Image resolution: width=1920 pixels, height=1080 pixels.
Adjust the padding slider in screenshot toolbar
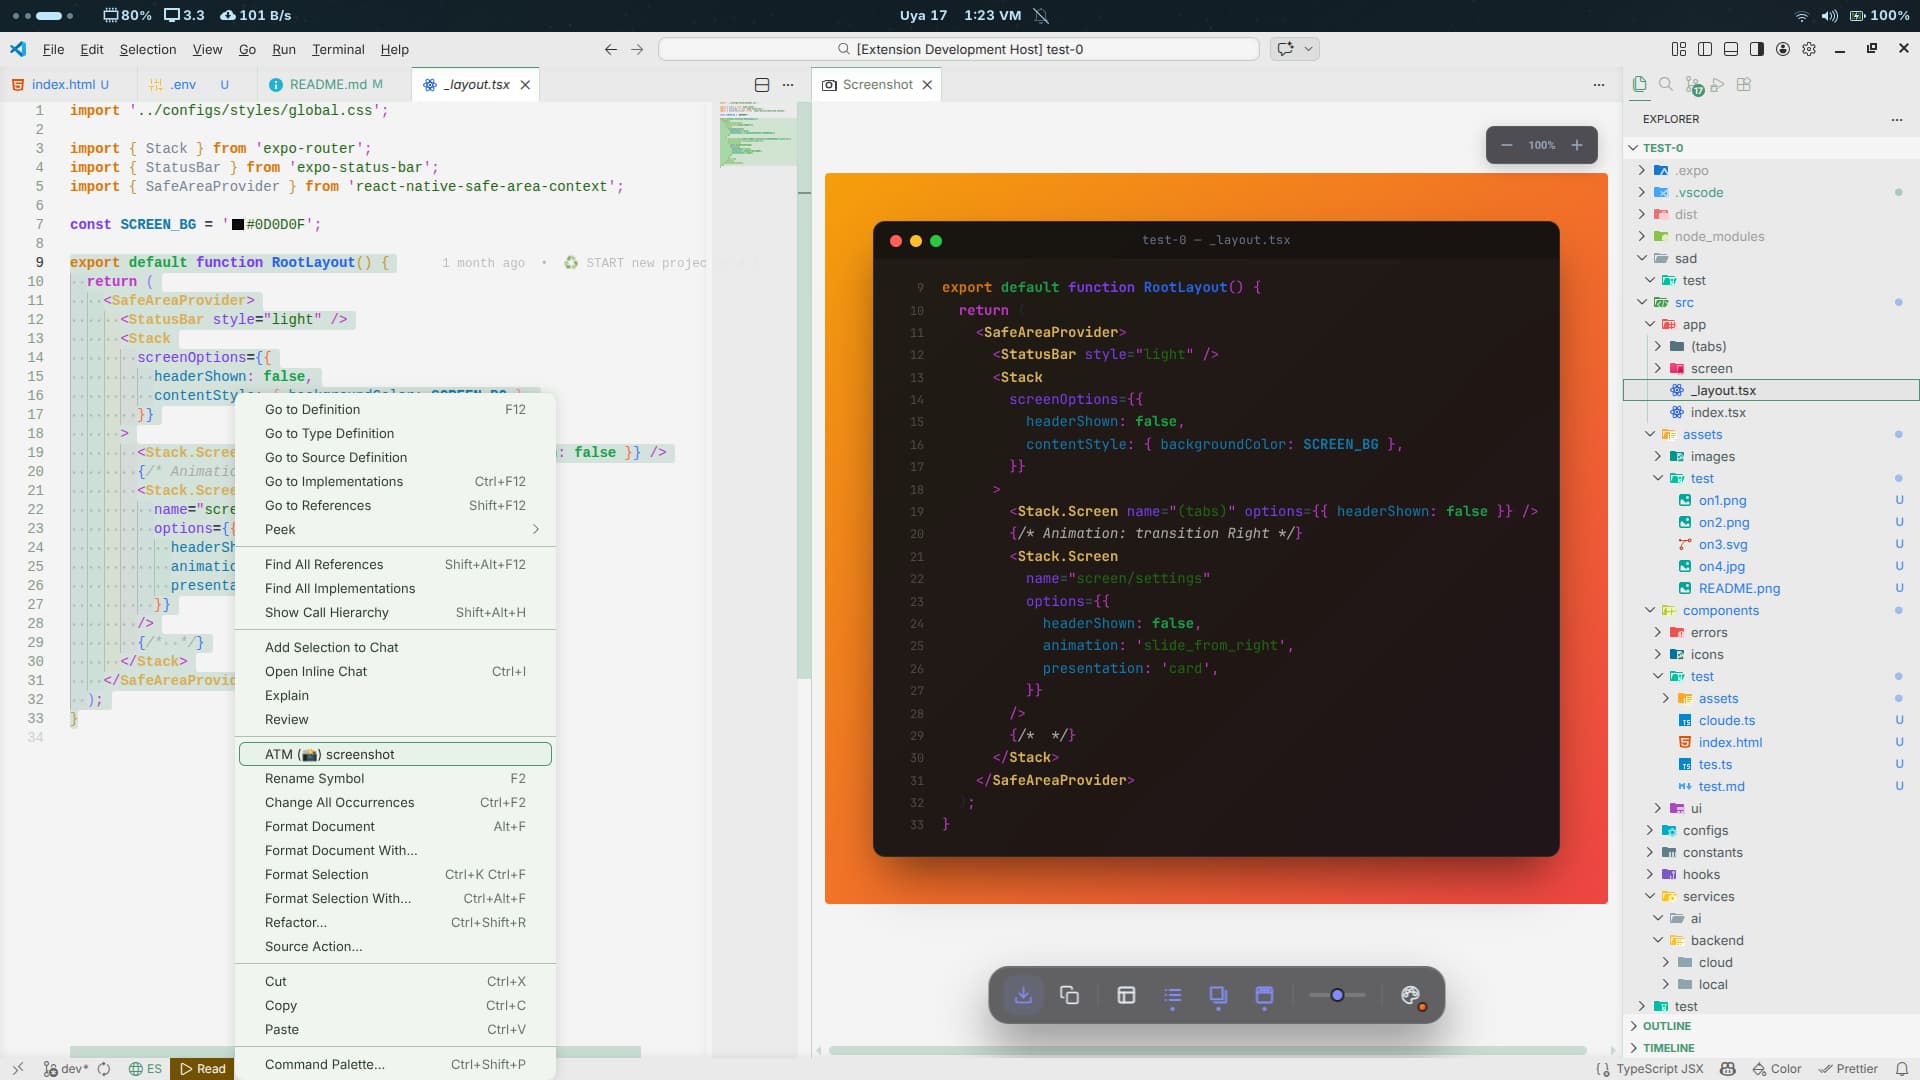point(1337,995)
